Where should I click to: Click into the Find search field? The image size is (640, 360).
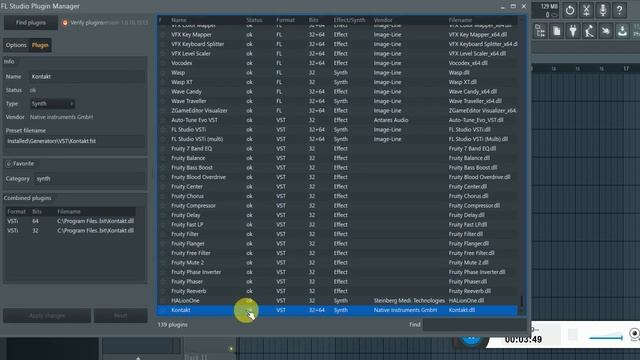[x=474, y=325]
